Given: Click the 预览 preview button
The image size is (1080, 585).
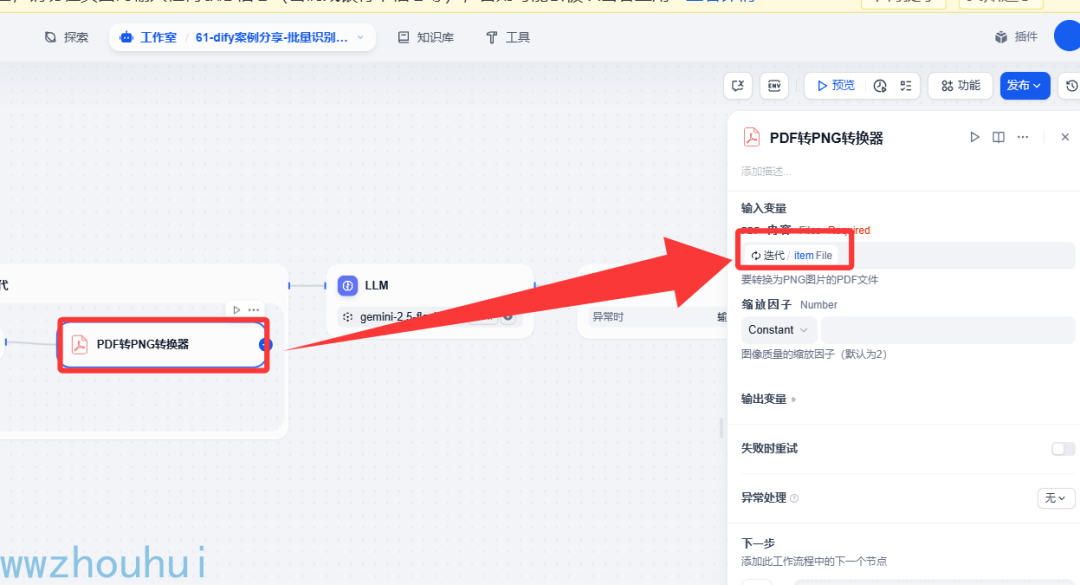Looking at the screenshot, I should pos(835,85).
